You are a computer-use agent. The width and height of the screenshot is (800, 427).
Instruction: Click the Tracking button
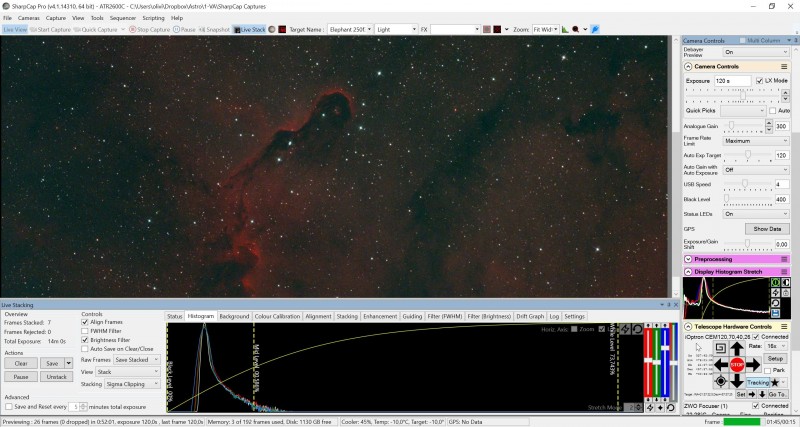pyautogui.click(x=758, y=382)
